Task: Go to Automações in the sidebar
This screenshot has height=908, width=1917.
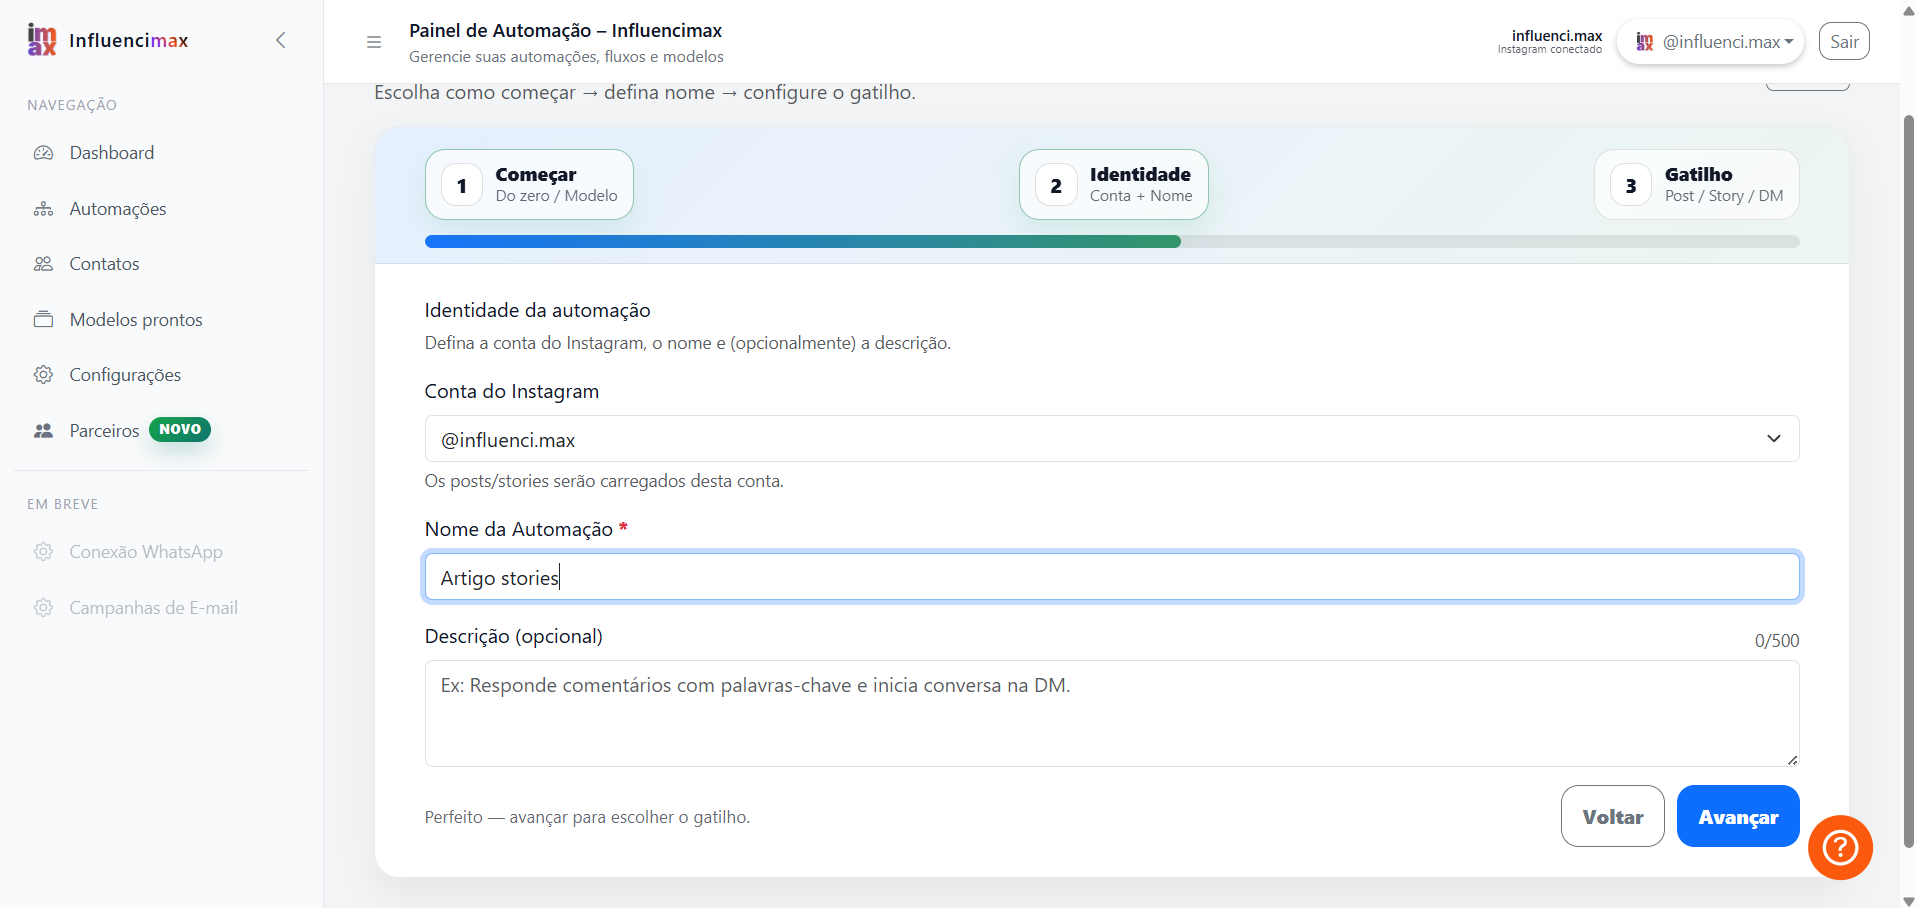Action: [161, 209]
